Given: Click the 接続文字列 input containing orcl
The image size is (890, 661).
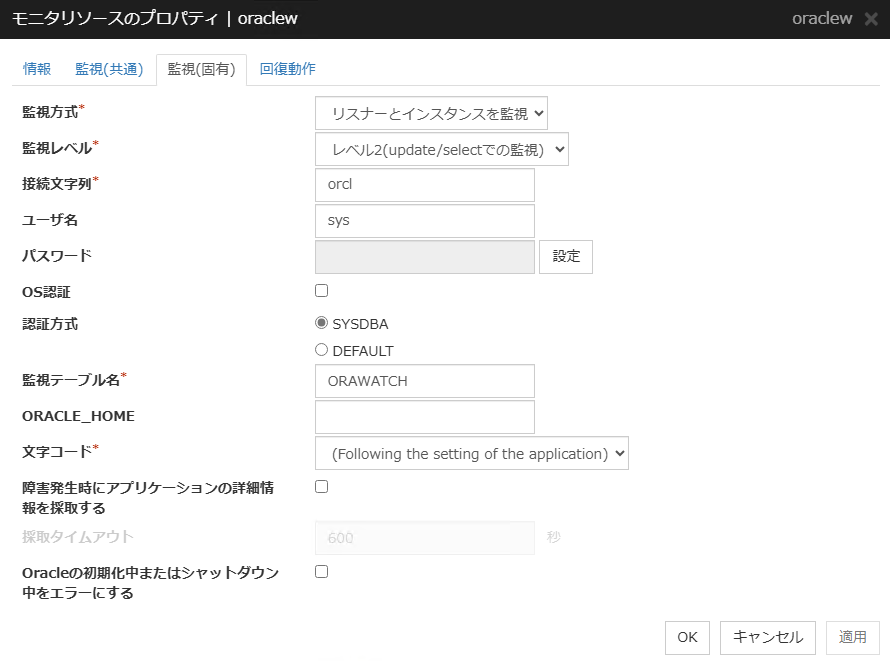Looking at the screenshot, I should point(424,185).
